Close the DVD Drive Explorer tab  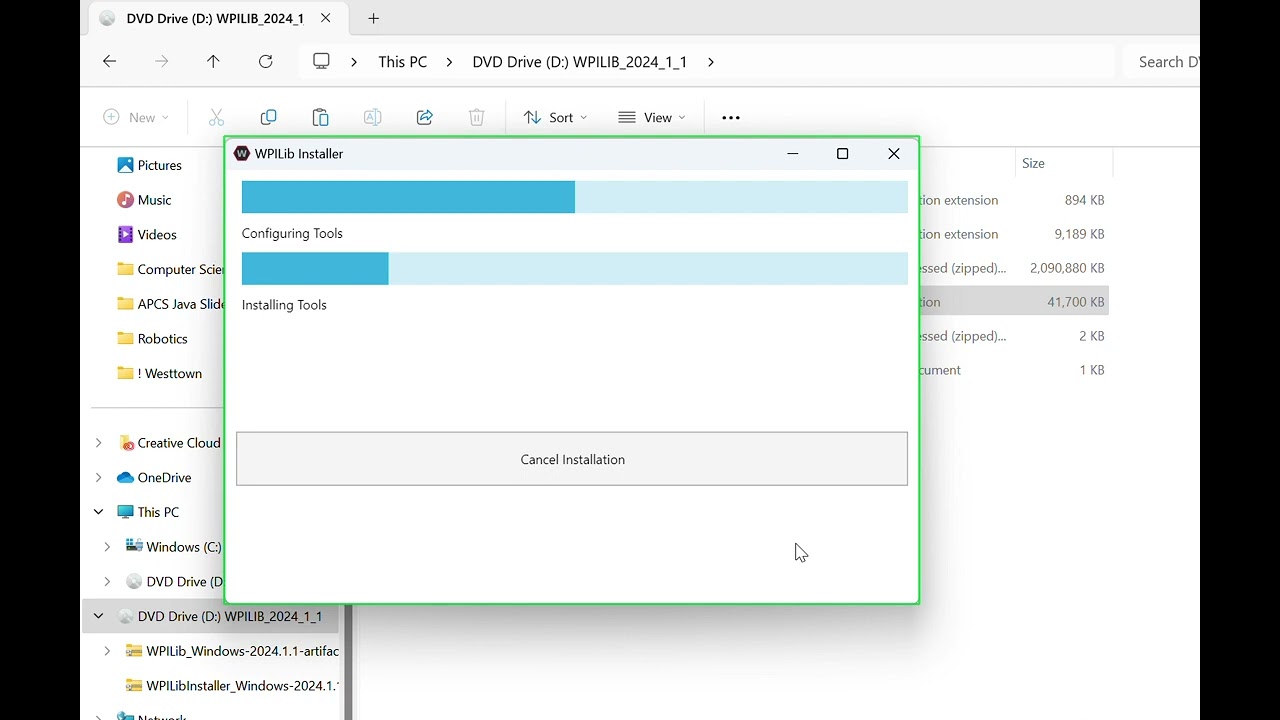[x=325, y=18]
